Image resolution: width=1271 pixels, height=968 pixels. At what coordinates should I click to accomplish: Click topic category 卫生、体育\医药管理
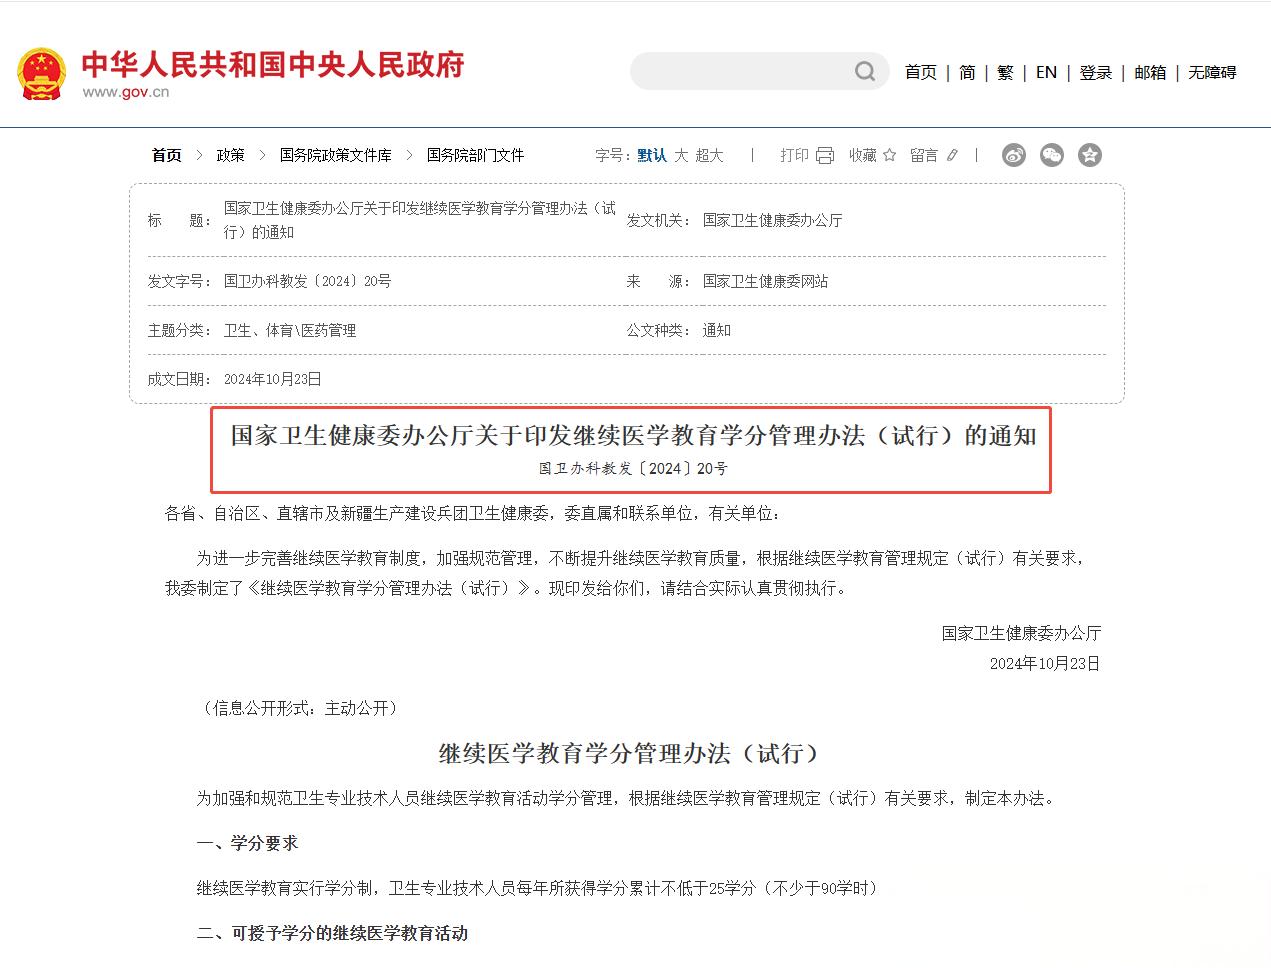pos(290,330)
